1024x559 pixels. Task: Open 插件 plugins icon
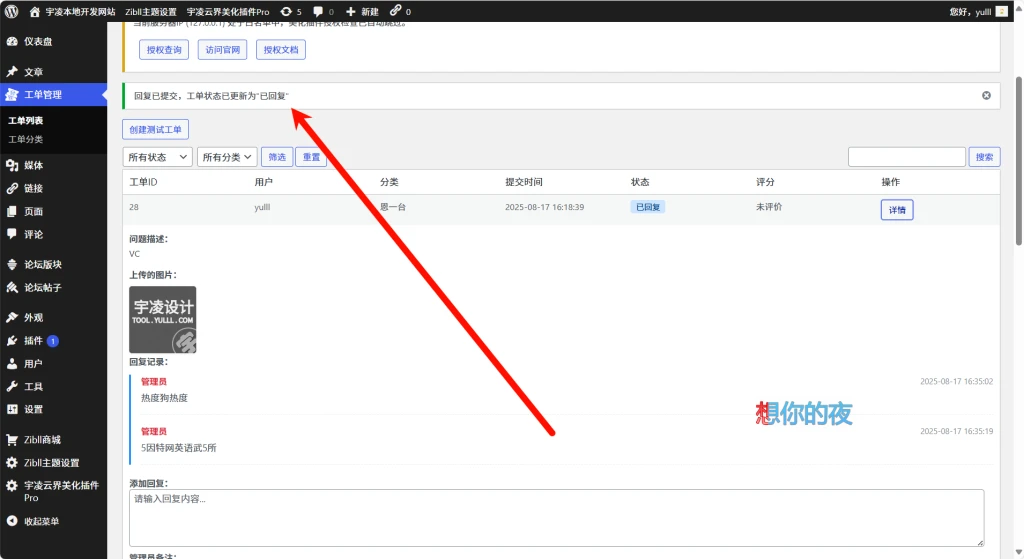click(x=12, y=340)
